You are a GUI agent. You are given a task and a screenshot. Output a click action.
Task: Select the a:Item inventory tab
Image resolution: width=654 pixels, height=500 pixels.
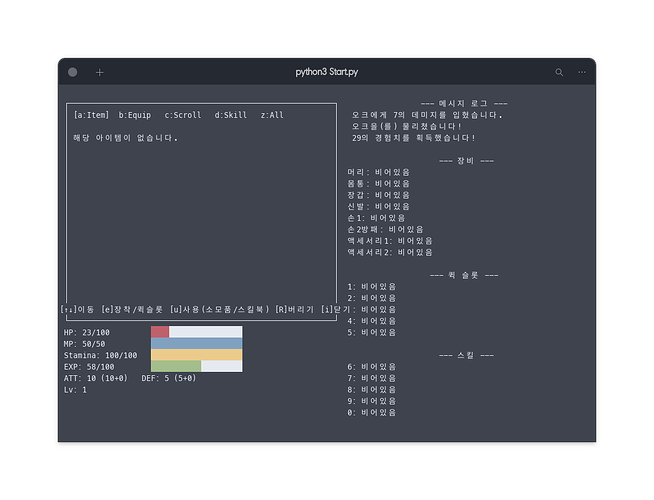tap(92, 115)
